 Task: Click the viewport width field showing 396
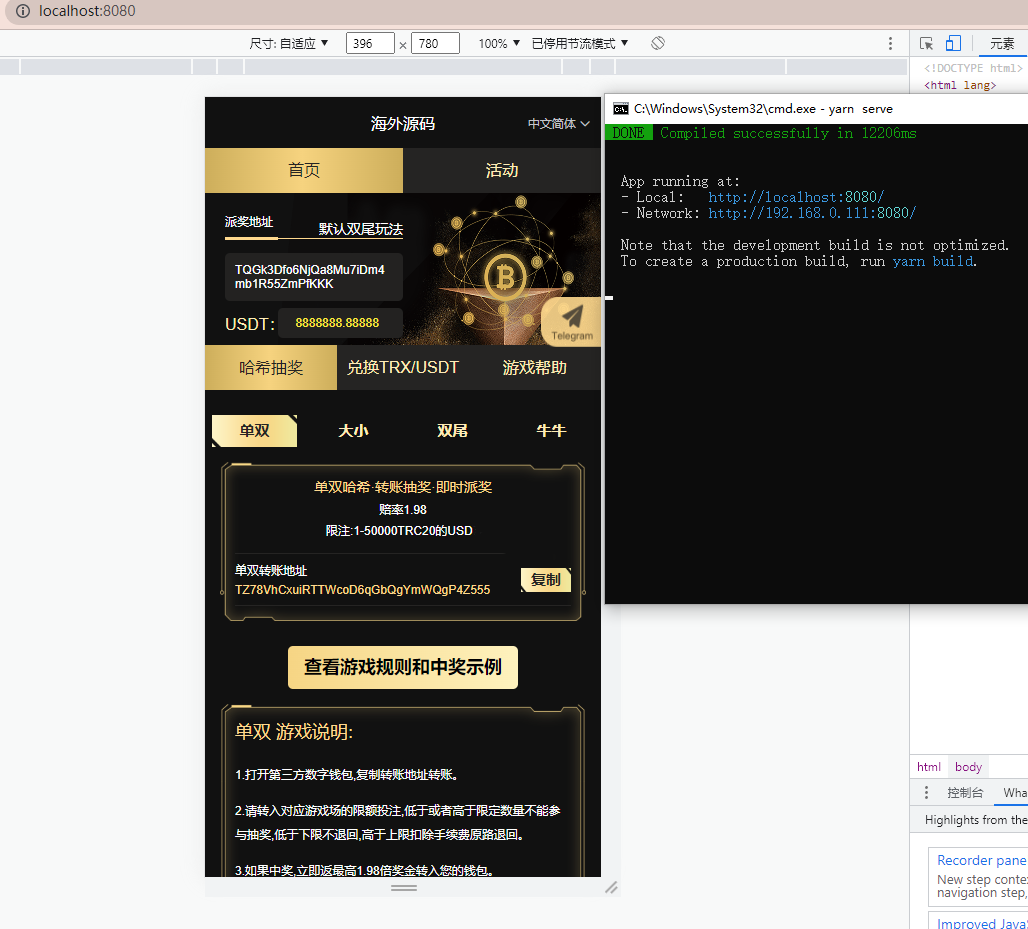pos(369,43)
